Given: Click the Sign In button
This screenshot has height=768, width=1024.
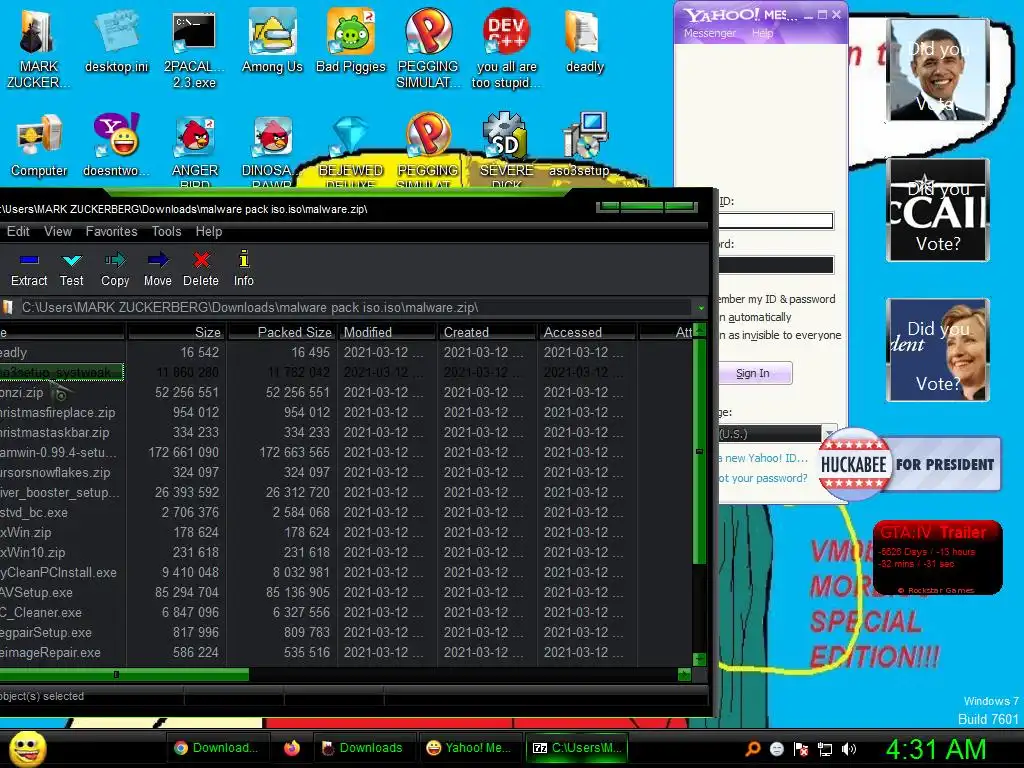Looking at the screenshot, I should tap(755, 373).
